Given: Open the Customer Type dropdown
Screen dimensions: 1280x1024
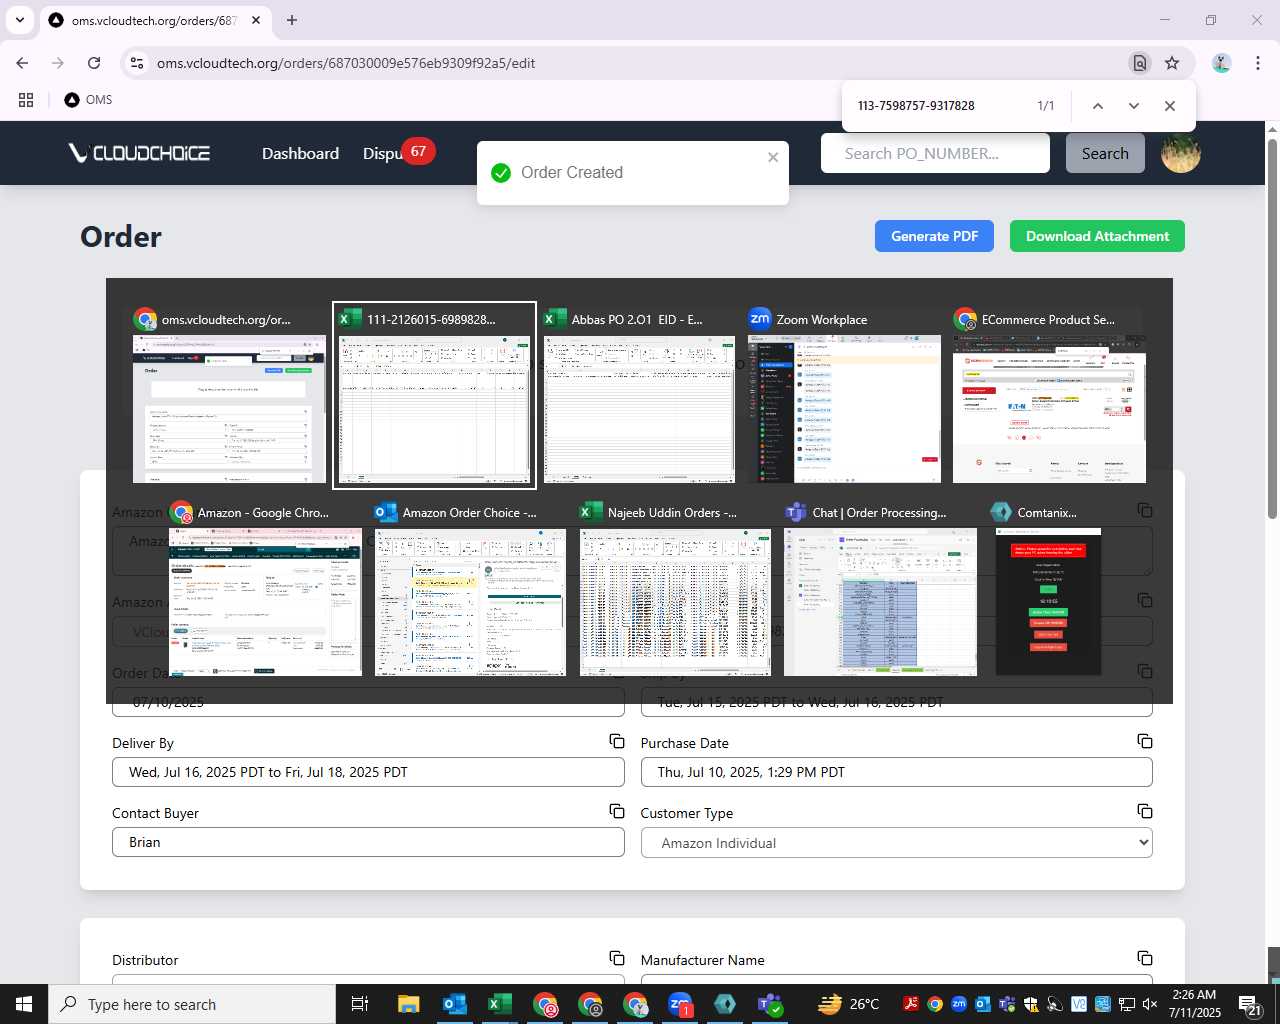Looking at the screenshot, I should [x=896, y=842].
